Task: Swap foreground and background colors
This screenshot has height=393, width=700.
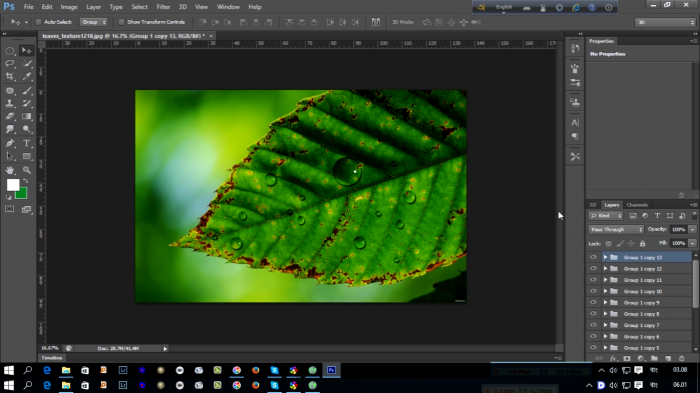Action: click(25, 181)
